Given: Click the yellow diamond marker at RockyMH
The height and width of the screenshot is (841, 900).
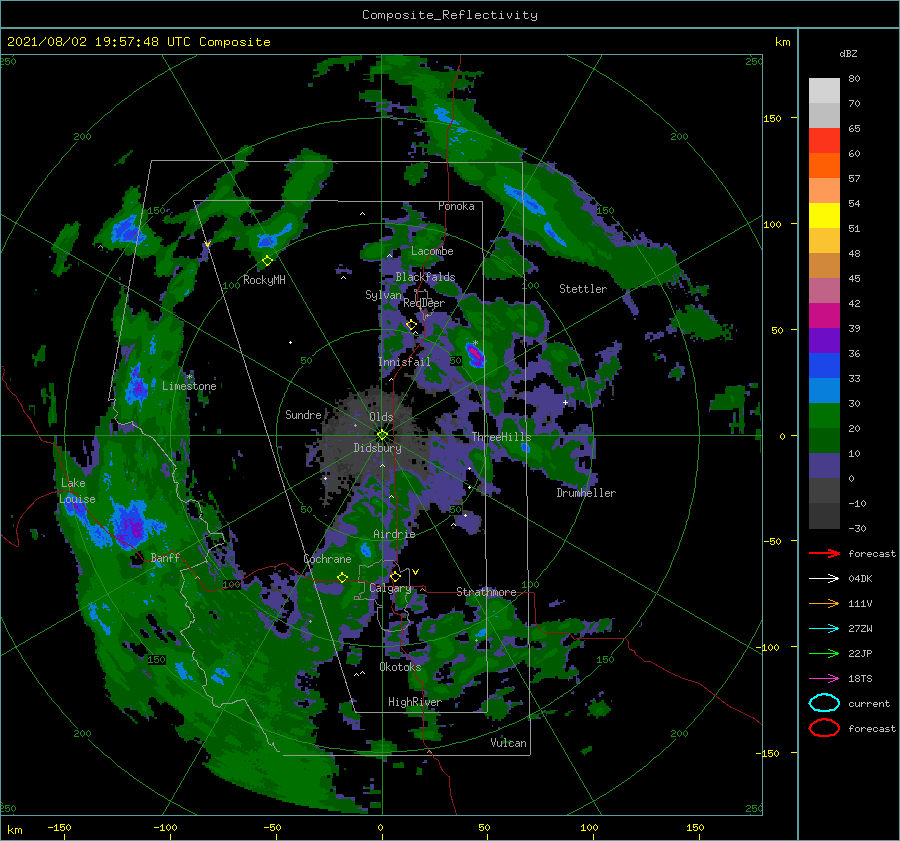Looking at the screenshot, I should pyautogui.click(x=267, y=261).
